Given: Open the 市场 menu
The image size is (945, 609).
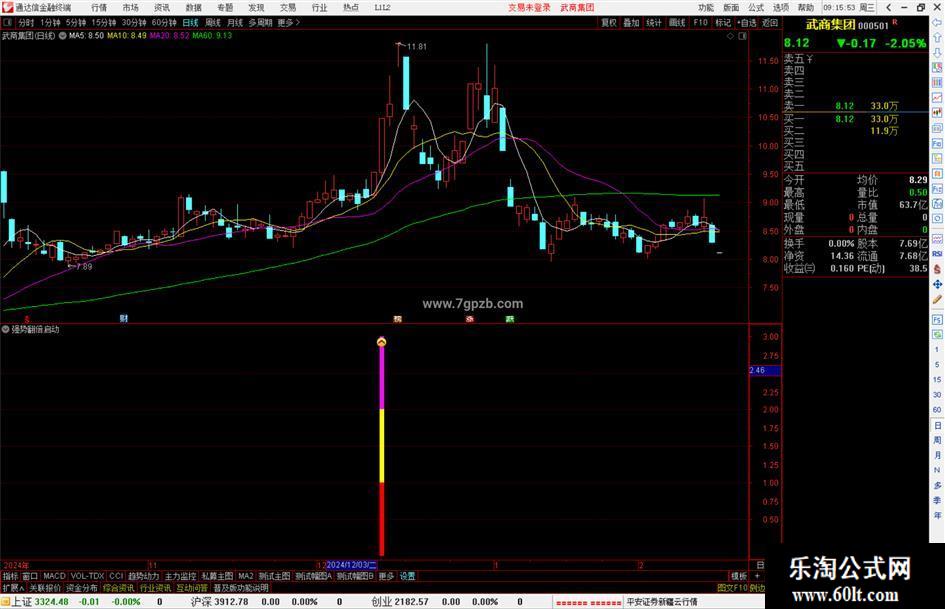Looking at the screenshot, I should tap(130, 7).
